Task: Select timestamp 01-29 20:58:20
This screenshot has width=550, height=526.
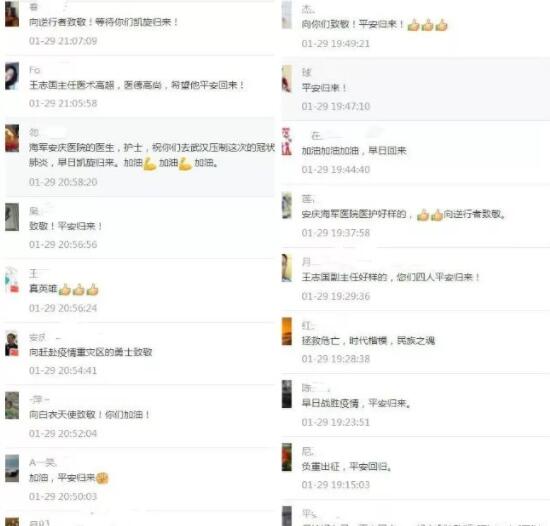Action: [x=63, y=182]
